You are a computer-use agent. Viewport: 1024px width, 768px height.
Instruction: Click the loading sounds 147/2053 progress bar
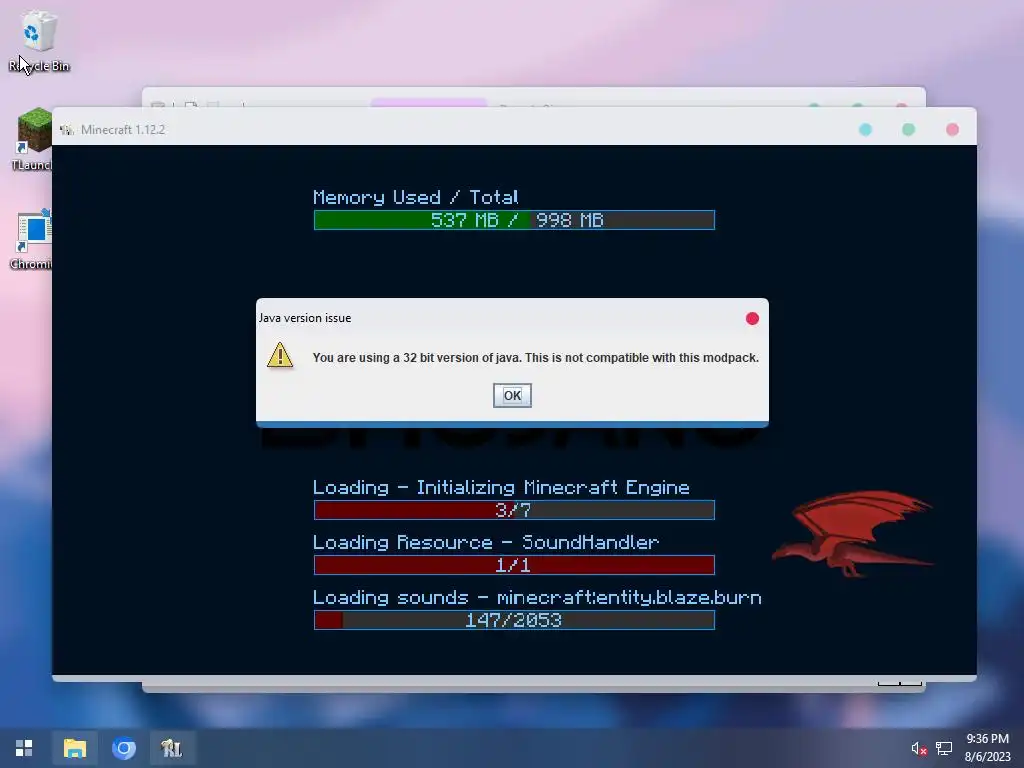click(514, 620)
